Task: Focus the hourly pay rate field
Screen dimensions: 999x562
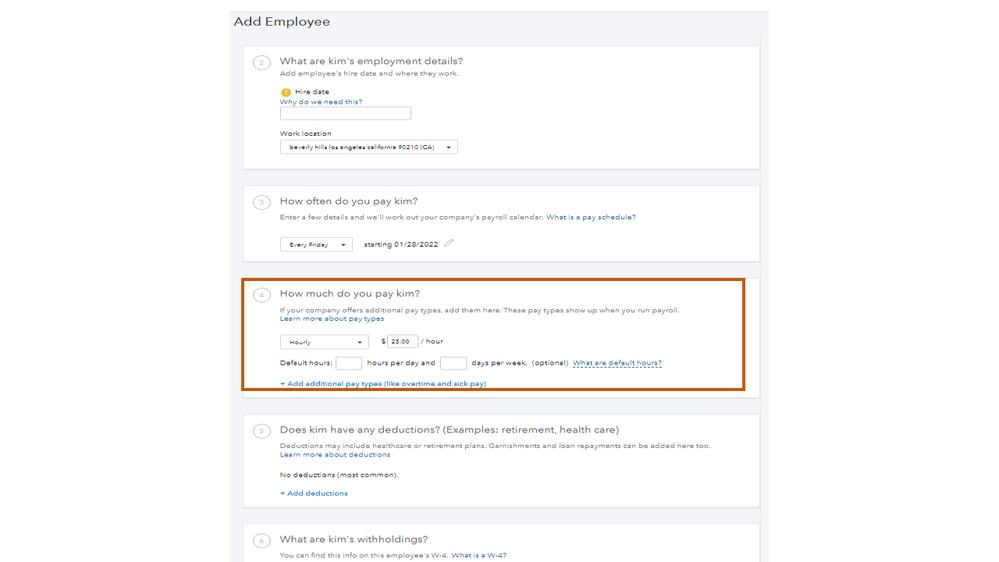Action: [402, 342]
